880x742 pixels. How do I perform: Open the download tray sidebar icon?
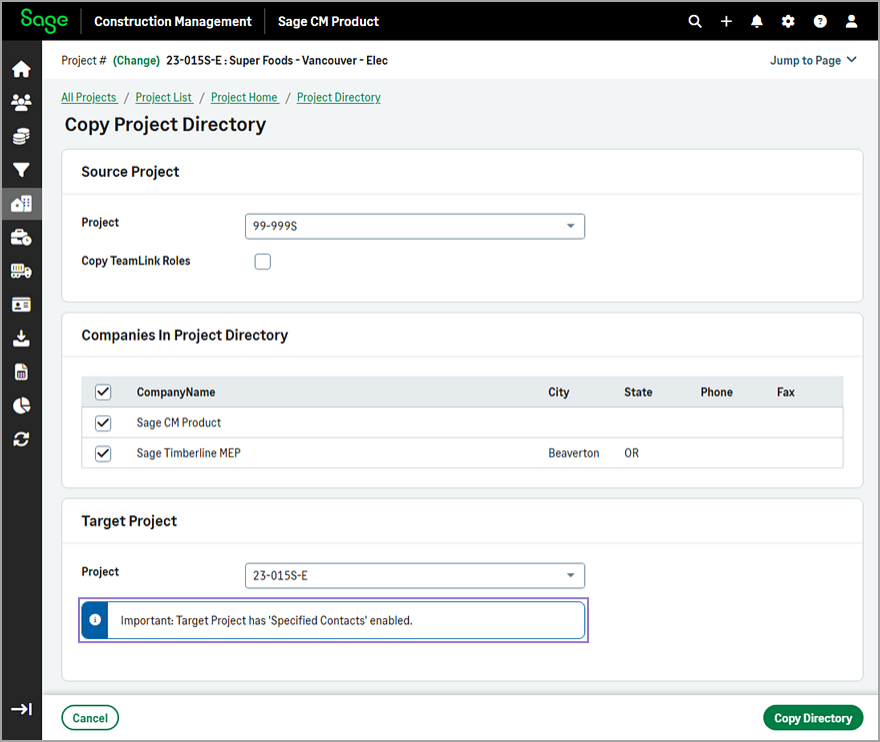[21, 338]
